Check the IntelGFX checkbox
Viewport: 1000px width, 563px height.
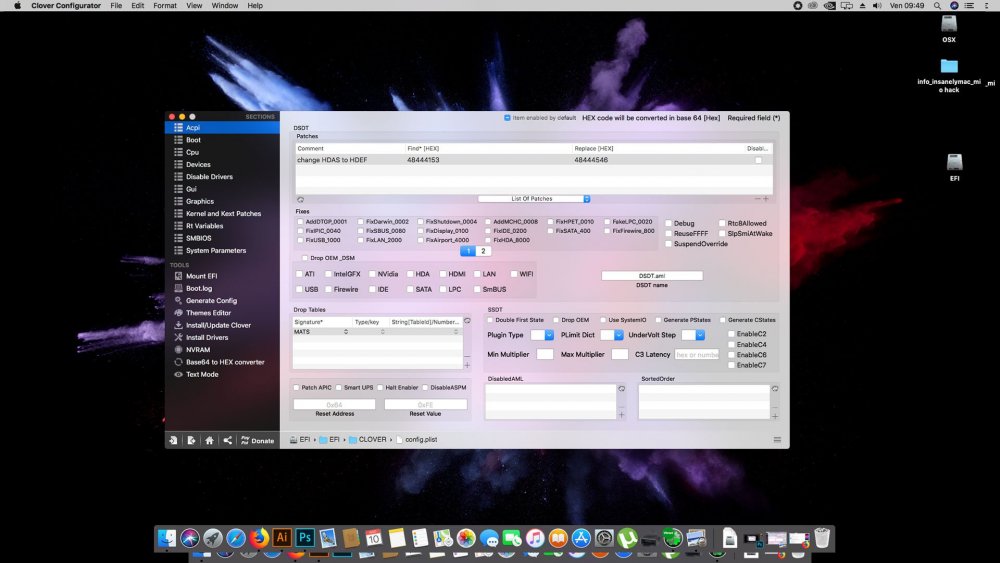pos(328,274)
